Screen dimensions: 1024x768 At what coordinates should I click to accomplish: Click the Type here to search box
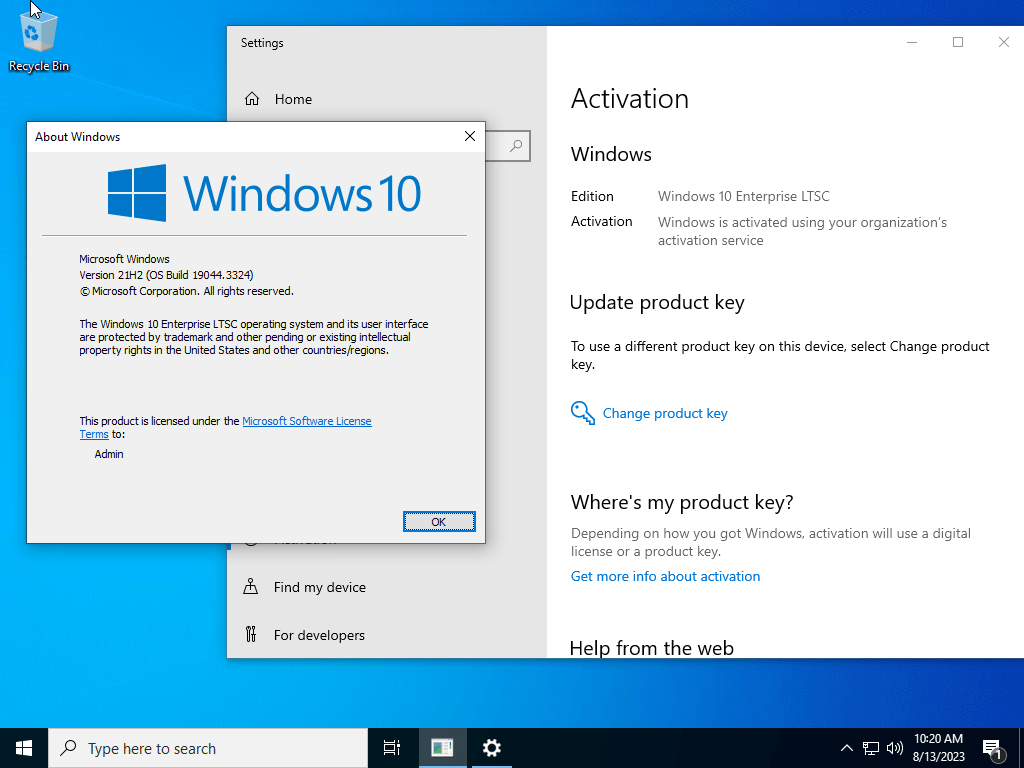pyautogui.click(x=208, y=748)
